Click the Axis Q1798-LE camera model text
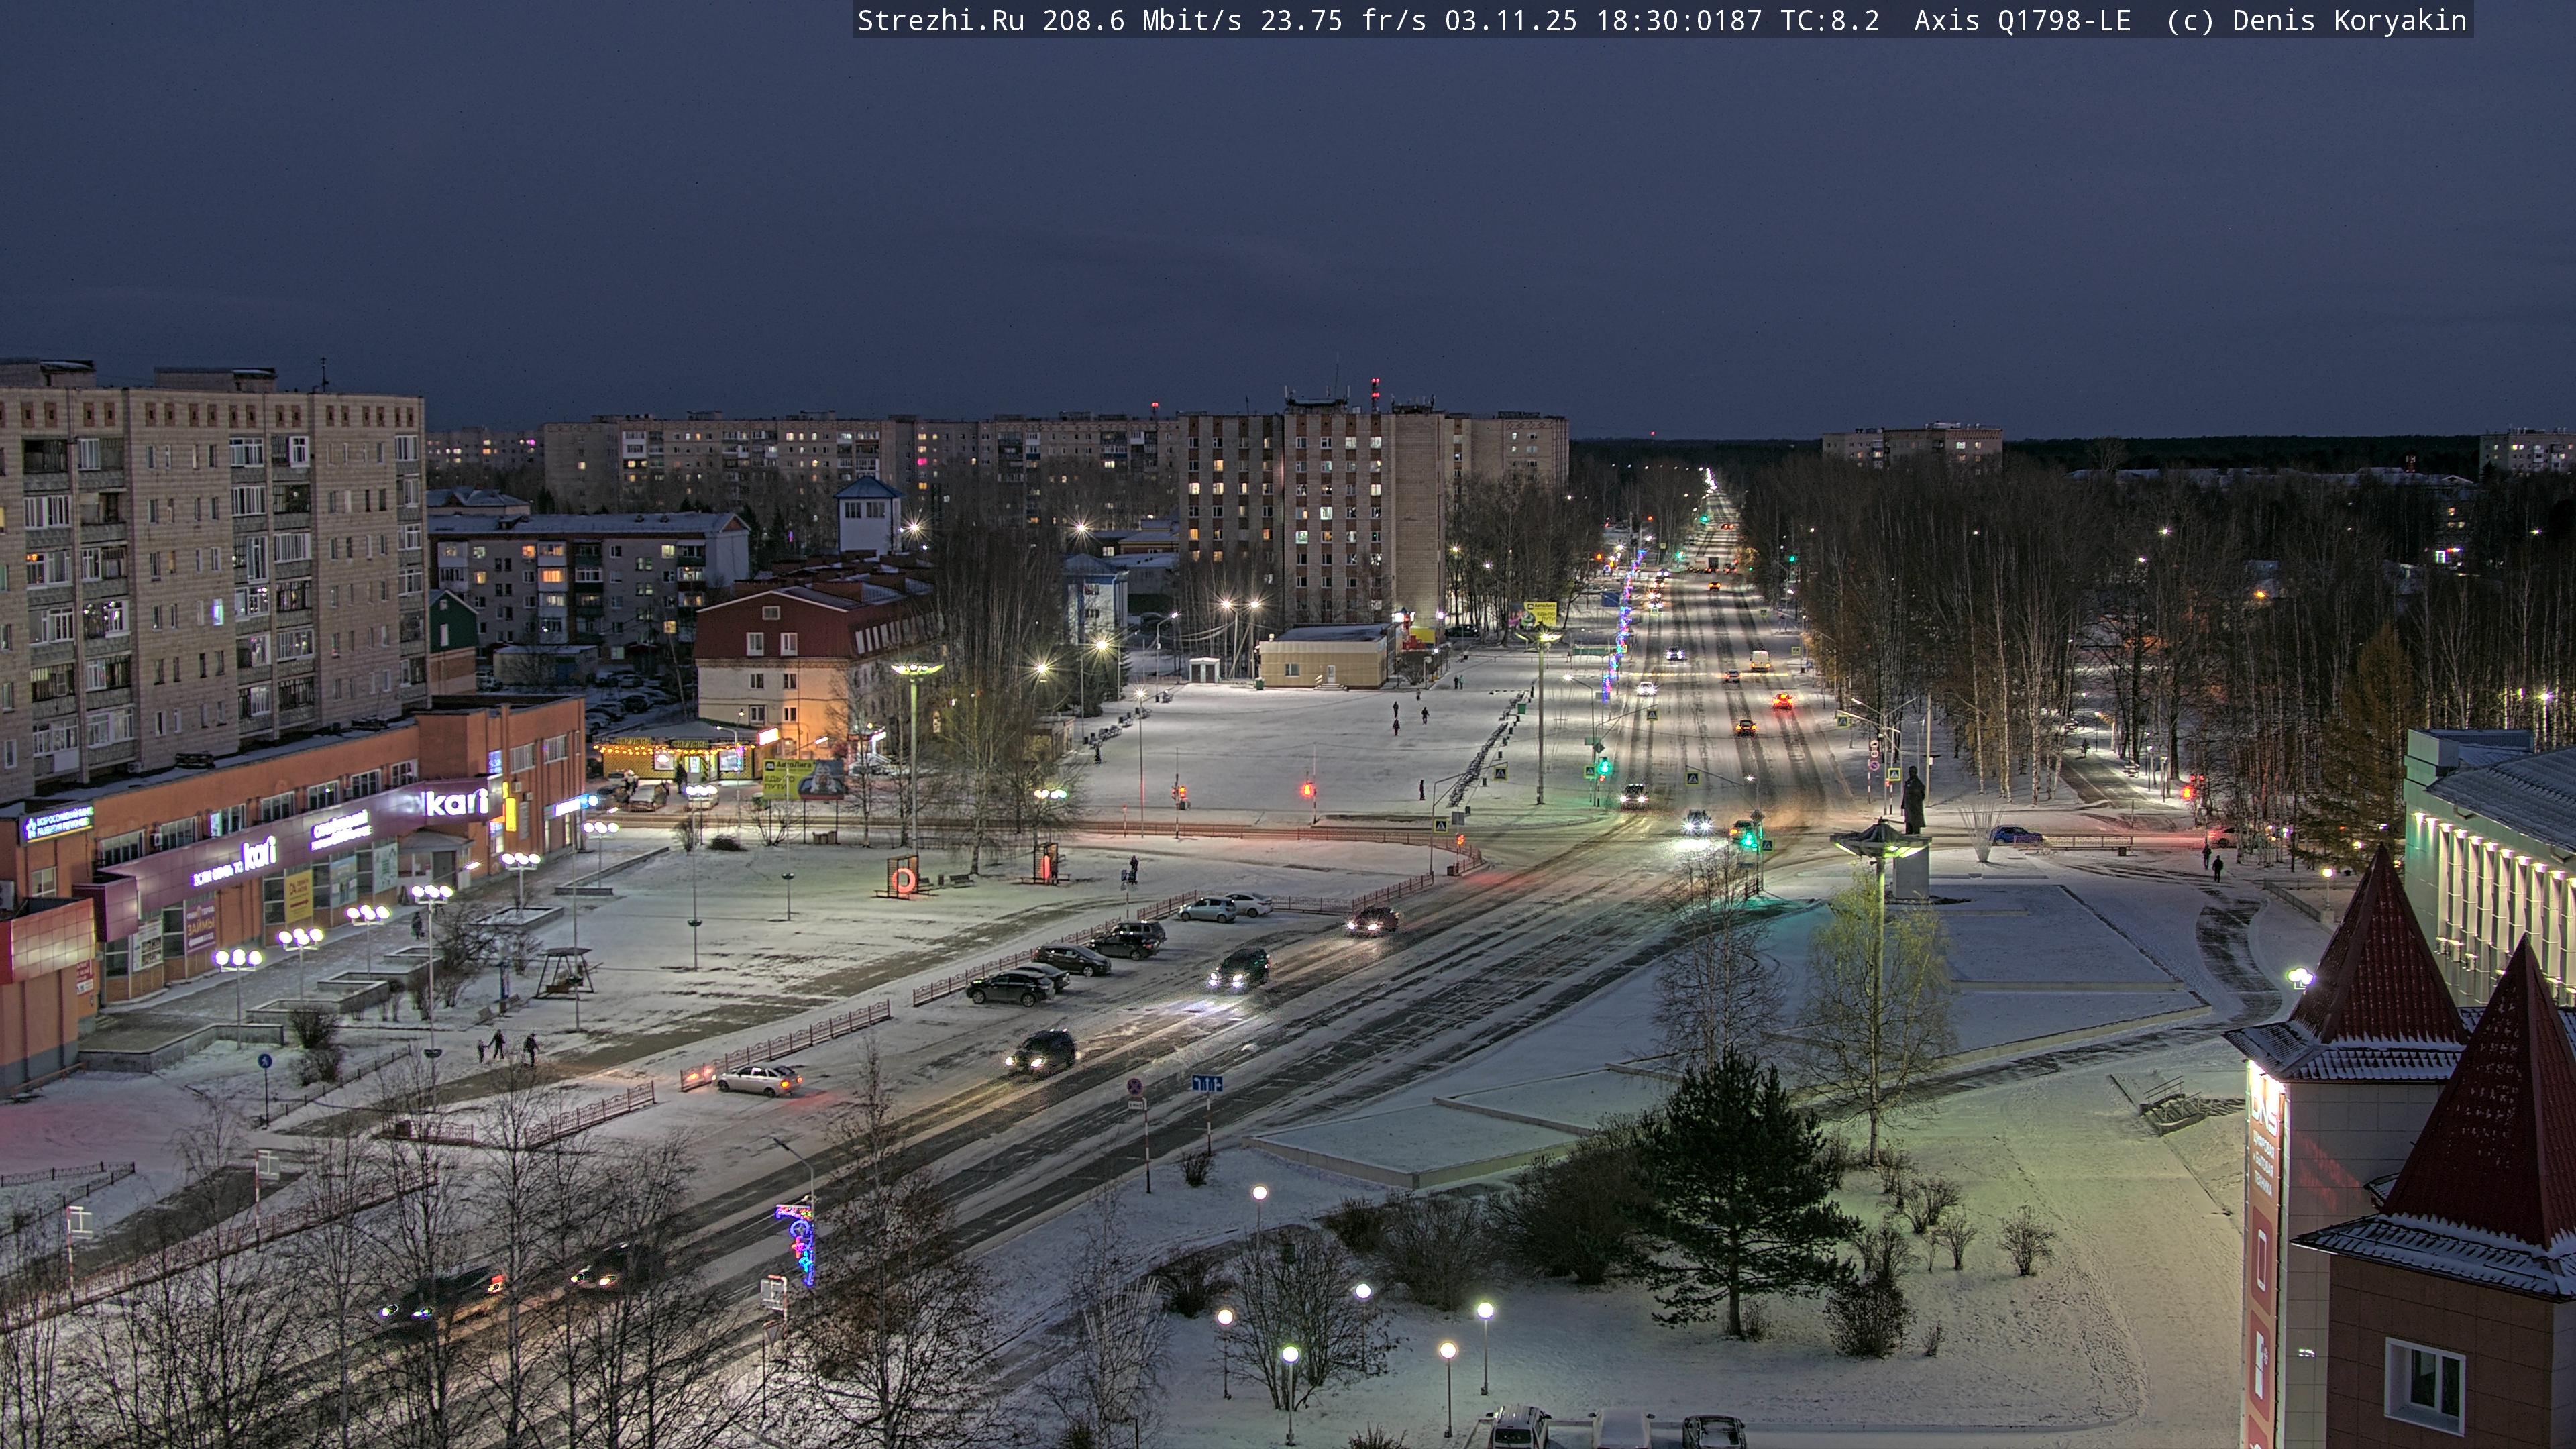Screen dimensions: 2576x1449 (x=2022, y=20)
